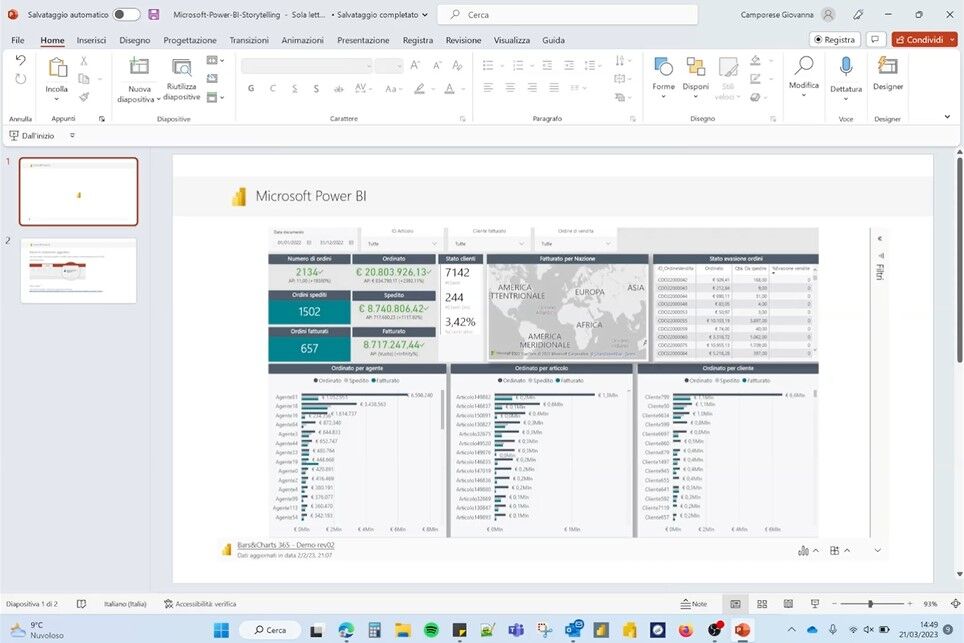964x643 pixels.
Task: Start slideshow from status bar icon
Action: 815,604
